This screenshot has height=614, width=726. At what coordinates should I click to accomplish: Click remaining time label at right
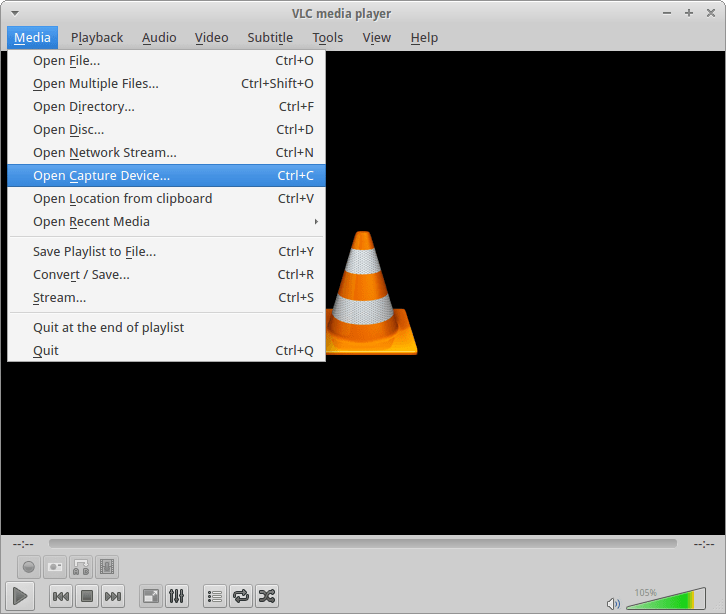[704, 544]
